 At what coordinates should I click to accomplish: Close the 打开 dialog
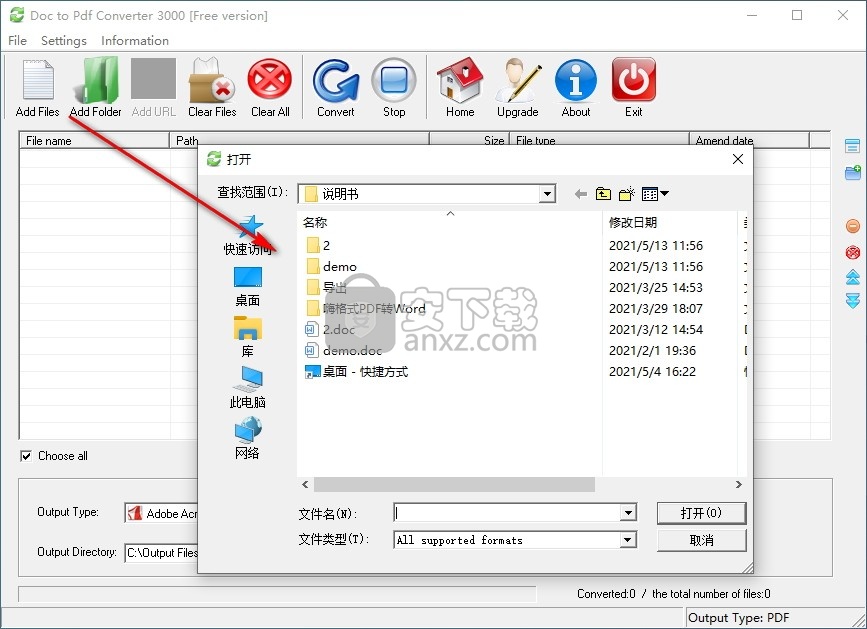(738, 159)
